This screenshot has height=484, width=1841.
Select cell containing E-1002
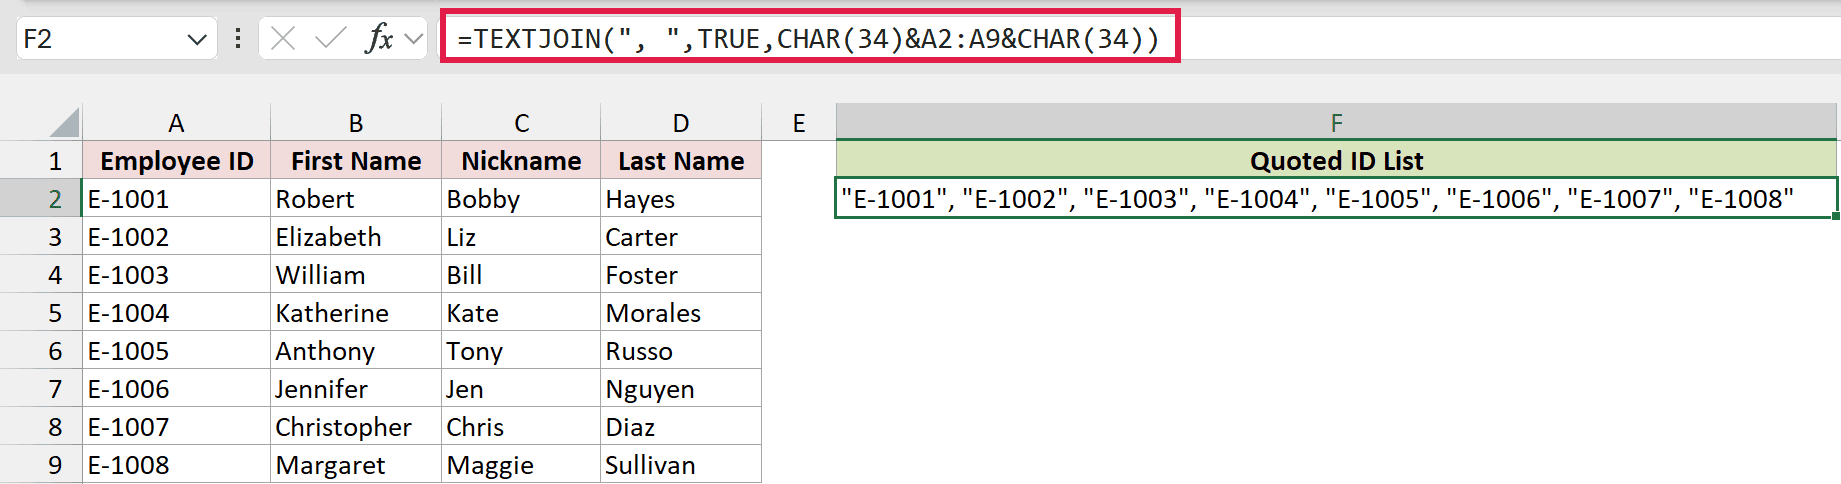tap(176, 237)
